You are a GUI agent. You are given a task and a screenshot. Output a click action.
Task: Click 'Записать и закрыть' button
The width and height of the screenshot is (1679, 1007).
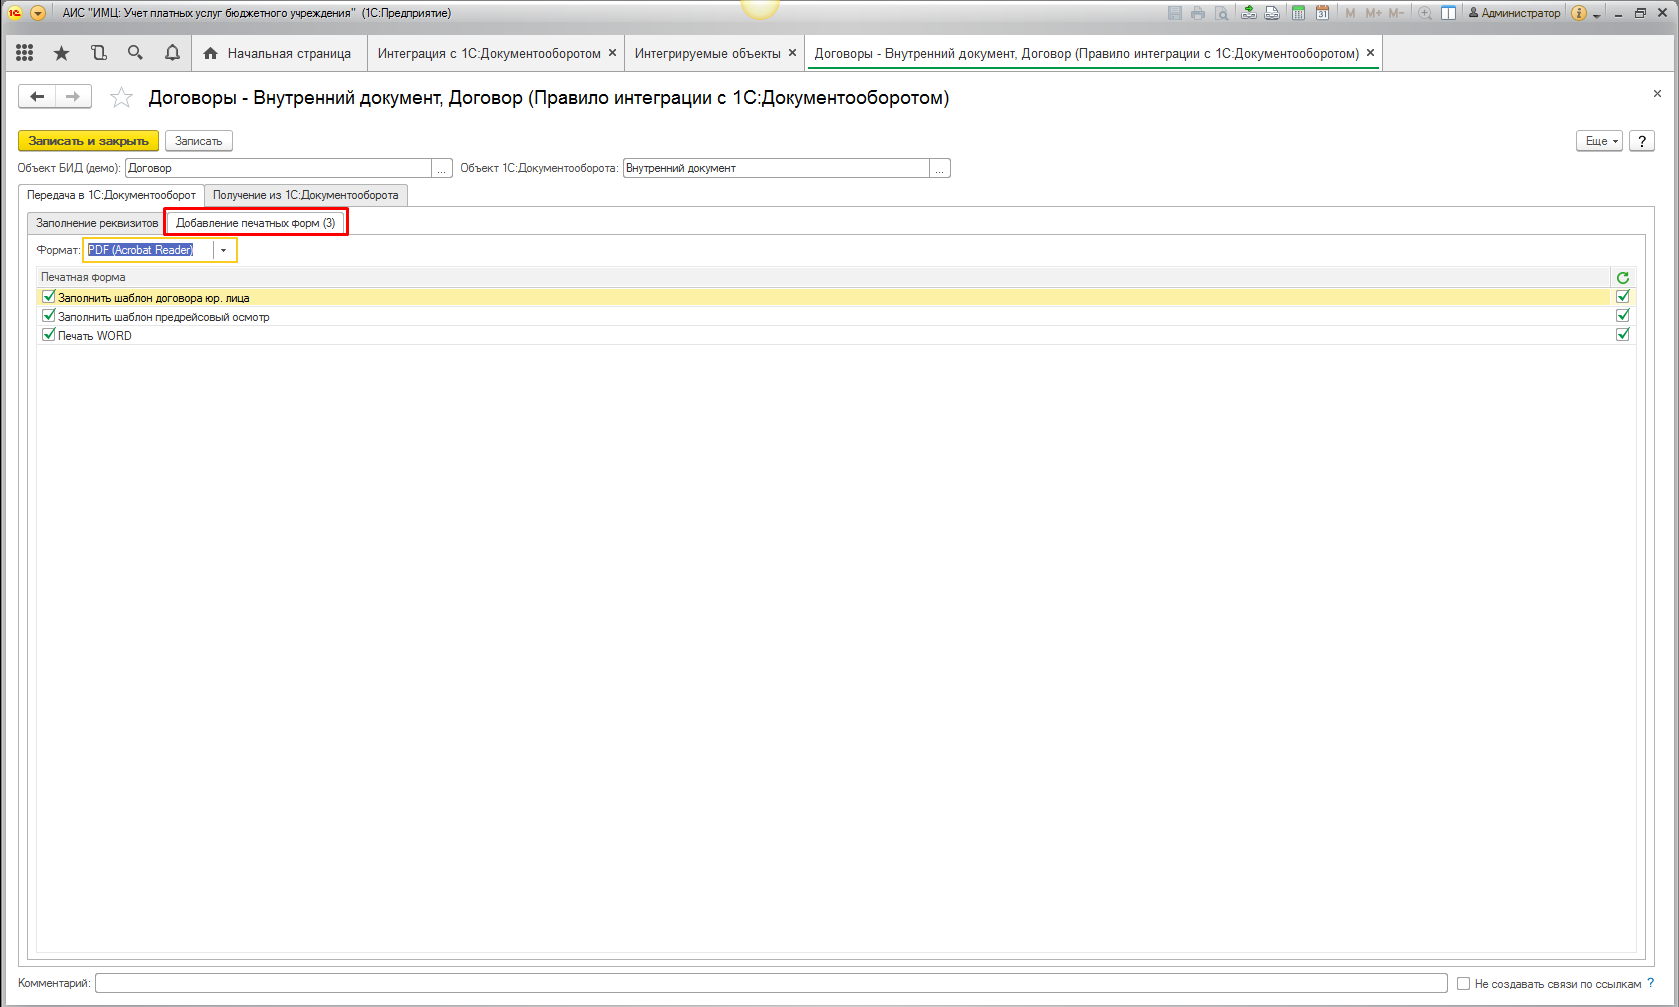click(88, 141)
